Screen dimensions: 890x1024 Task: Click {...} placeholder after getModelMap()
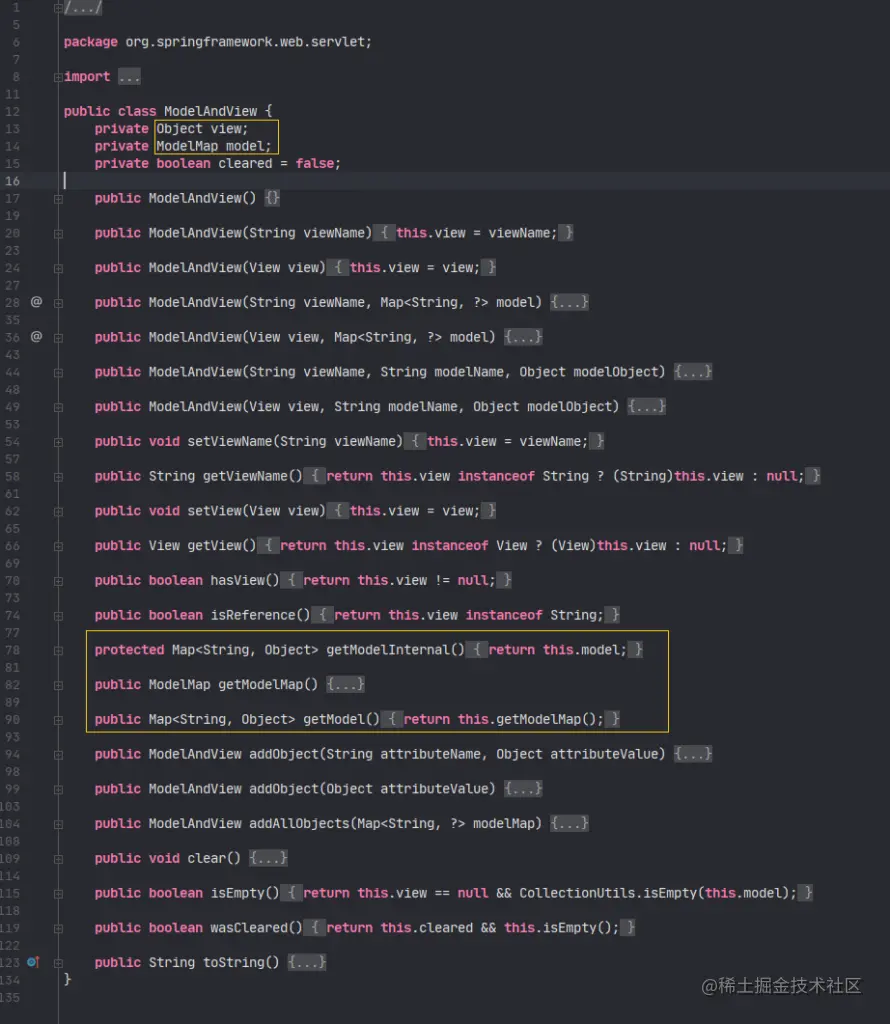[345, 684]
